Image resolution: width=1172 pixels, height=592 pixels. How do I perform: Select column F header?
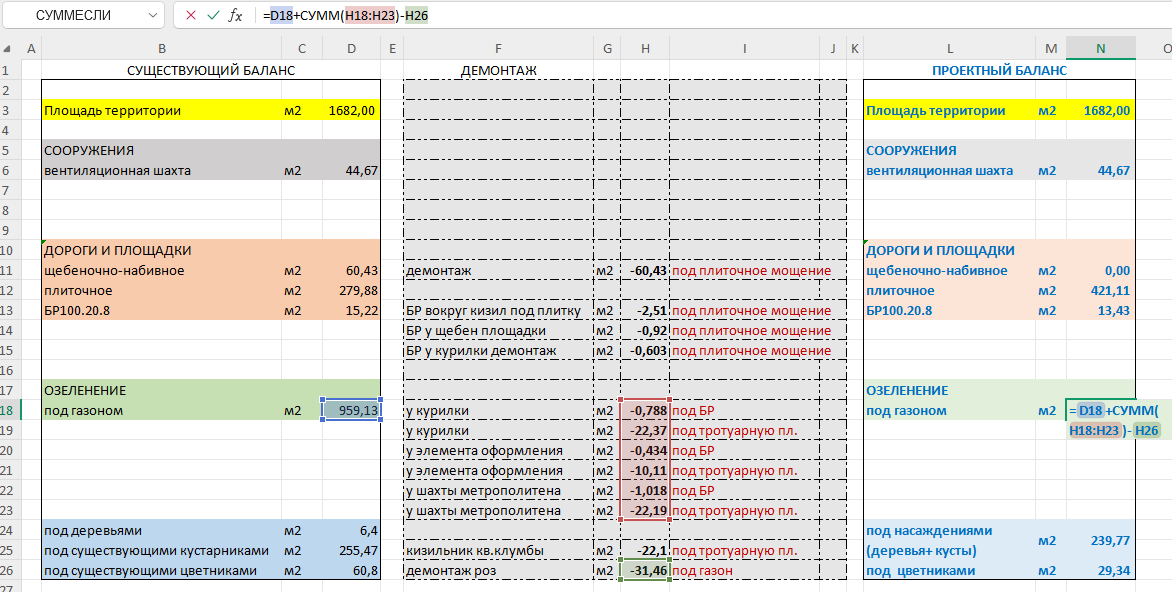(x=499, y=49)
